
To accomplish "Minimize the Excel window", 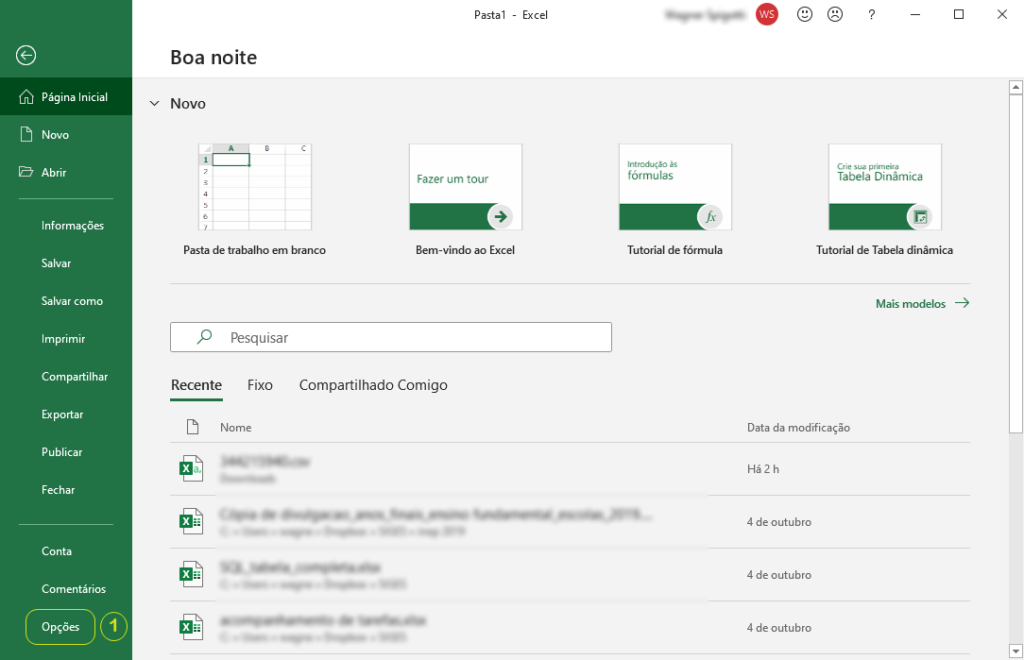I will pyautogui.click(x=915, y=14).
